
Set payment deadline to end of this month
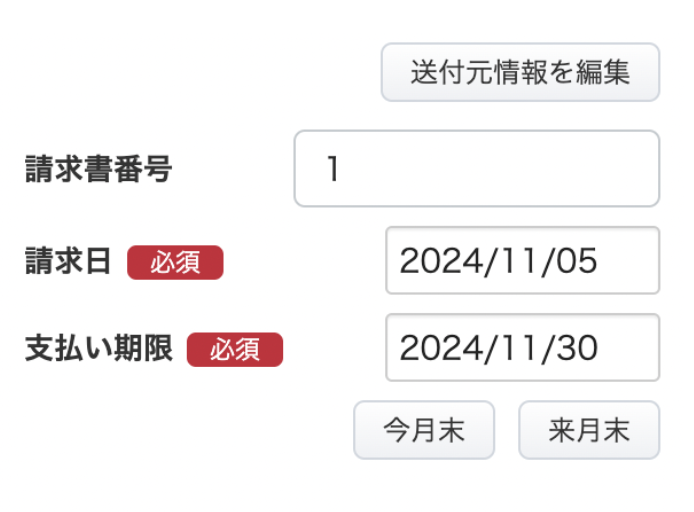[x=424, y=430]
